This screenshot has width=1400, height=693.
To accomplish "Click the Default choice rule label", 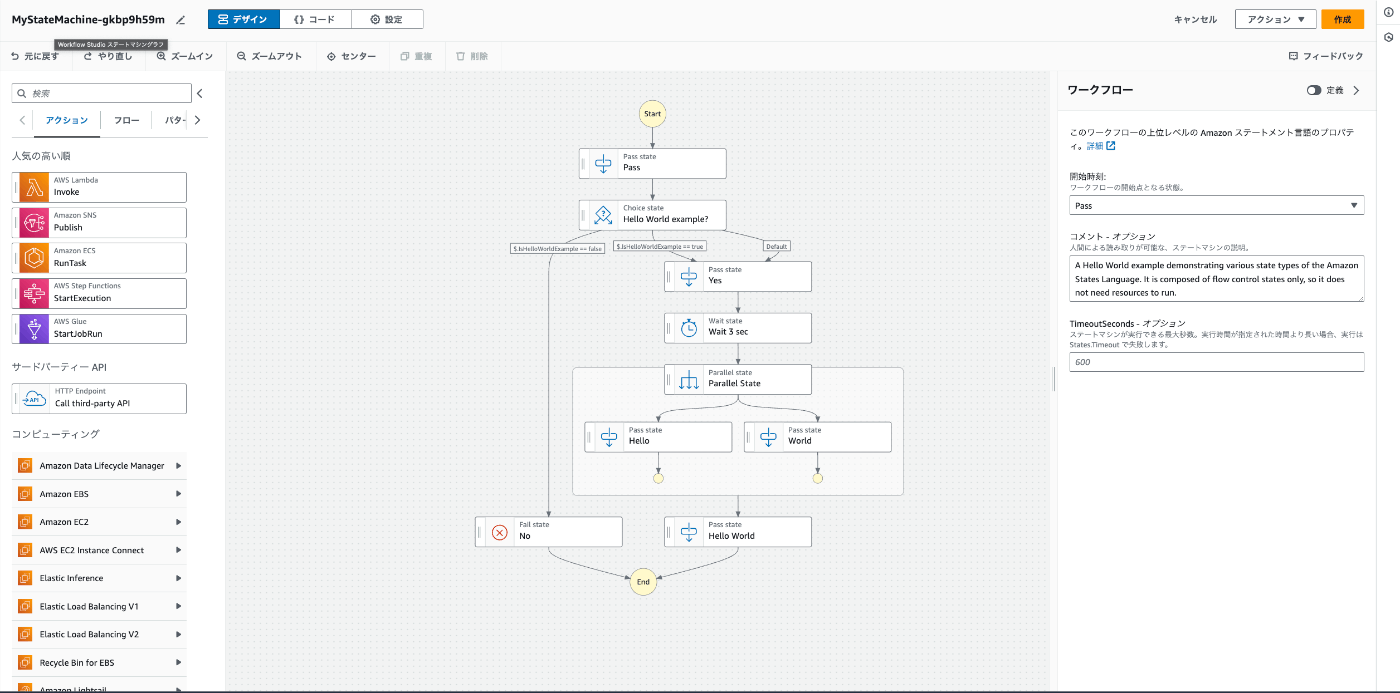I will point(776,246).
